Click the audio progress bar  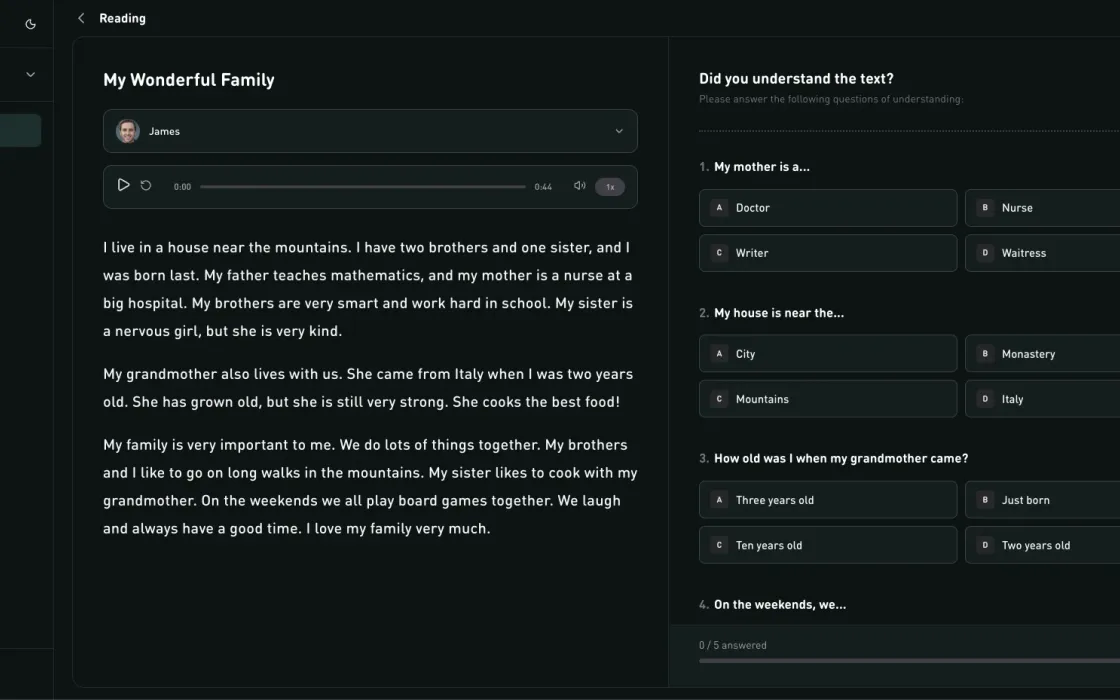point(362,186)
